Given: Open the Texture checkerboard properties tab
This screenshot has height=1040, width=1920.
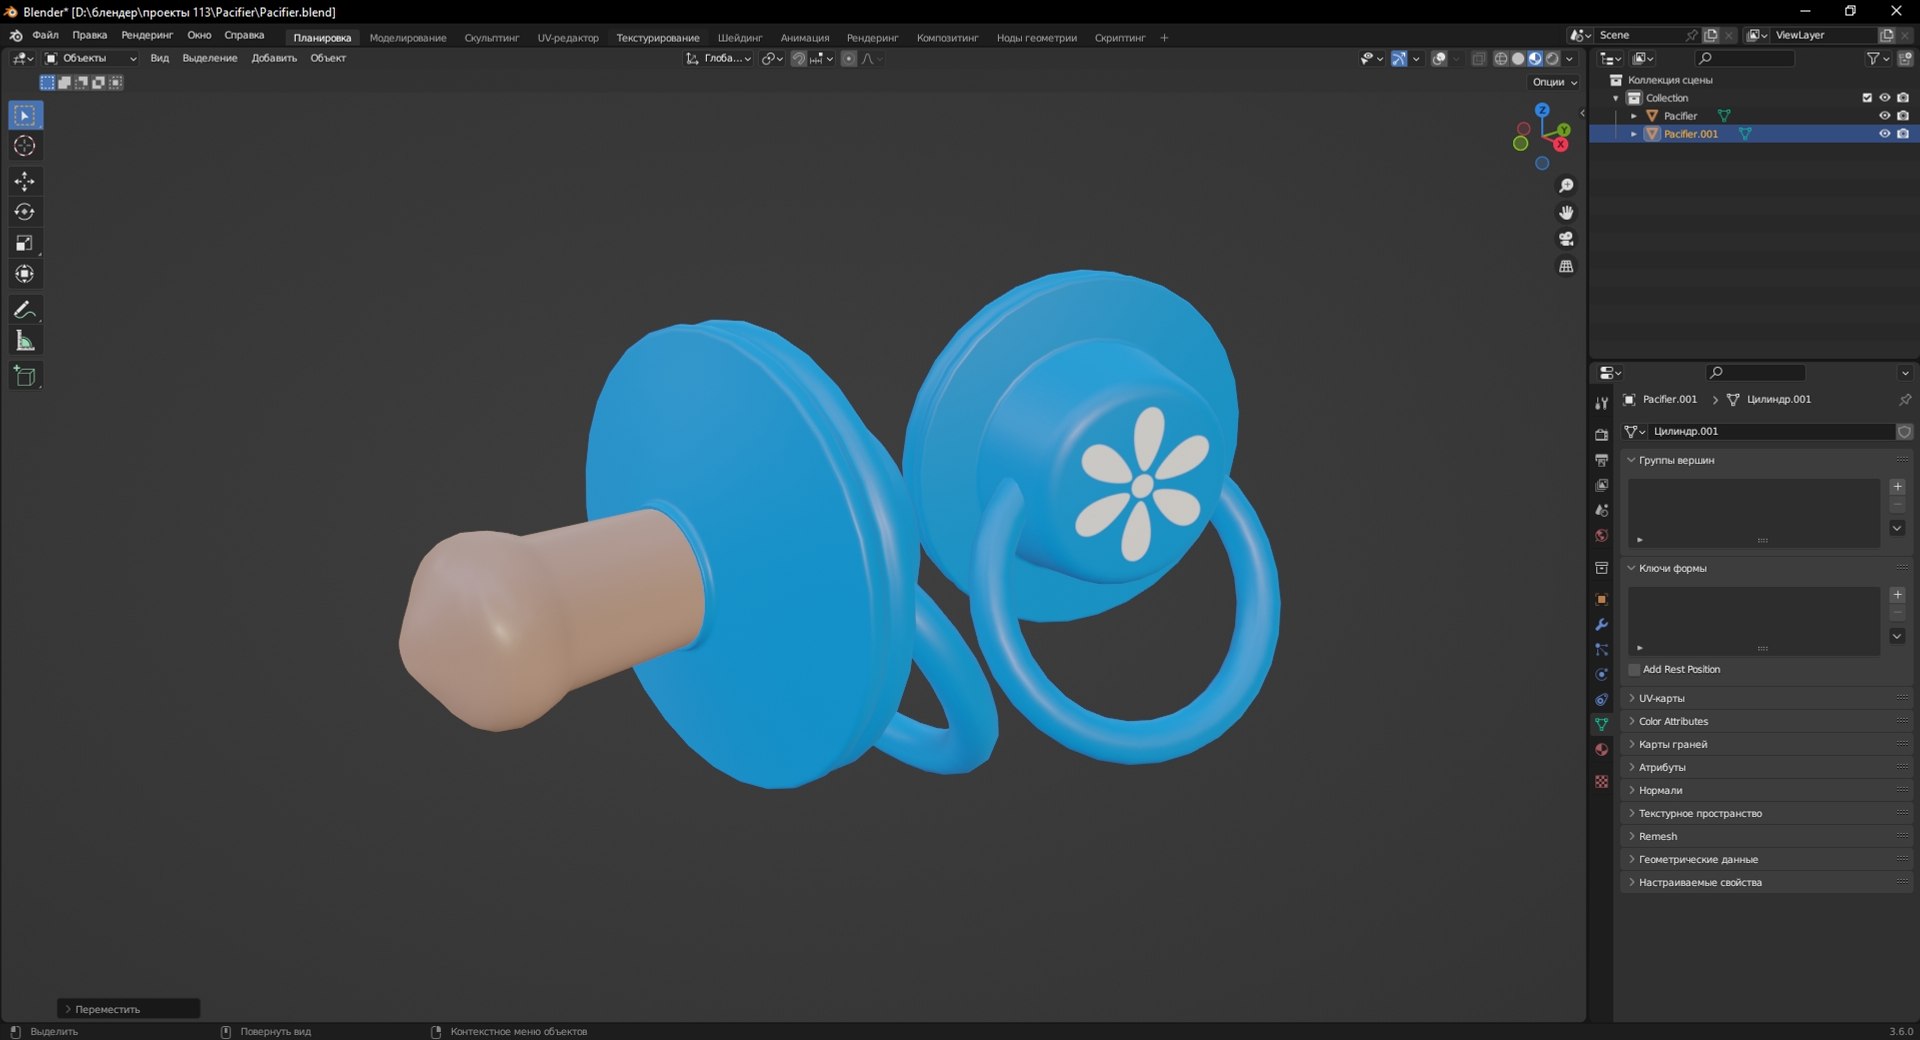Looking at the screenshot, I should (1601, 781).
